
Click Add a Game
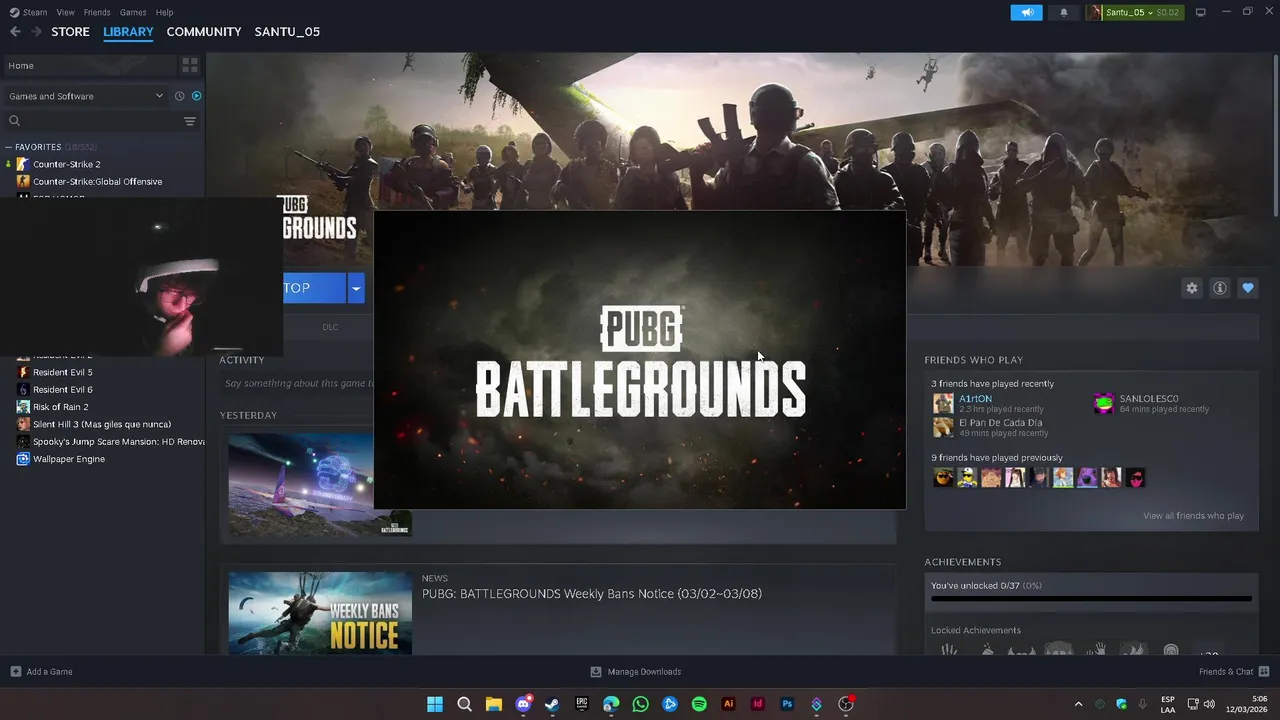click(41, 672)
